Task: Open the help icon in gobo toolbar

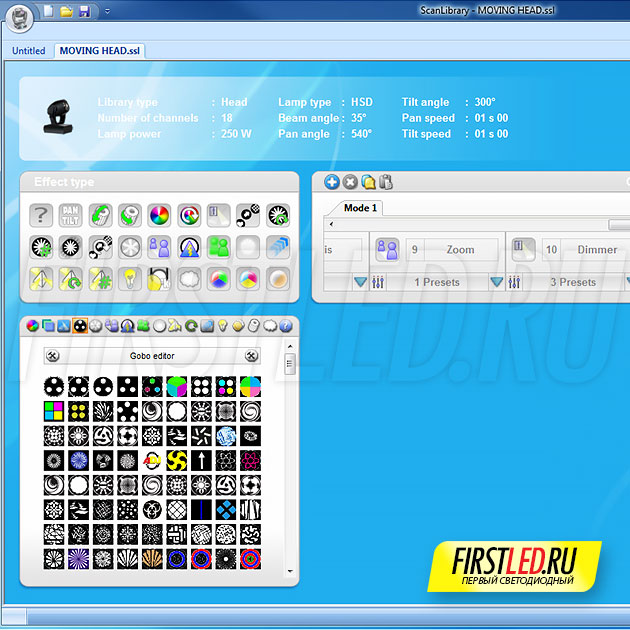Action: 286,326
